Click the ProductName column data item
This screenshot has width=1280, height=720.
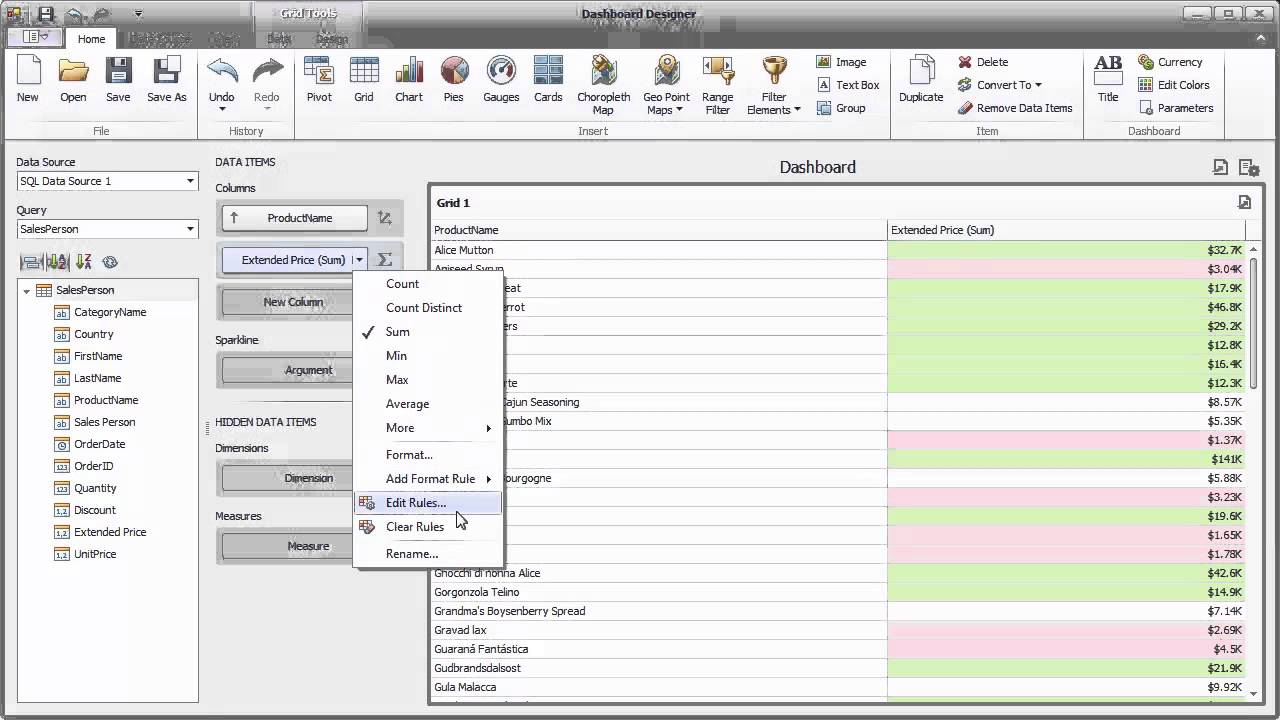[x=294, y=218]
